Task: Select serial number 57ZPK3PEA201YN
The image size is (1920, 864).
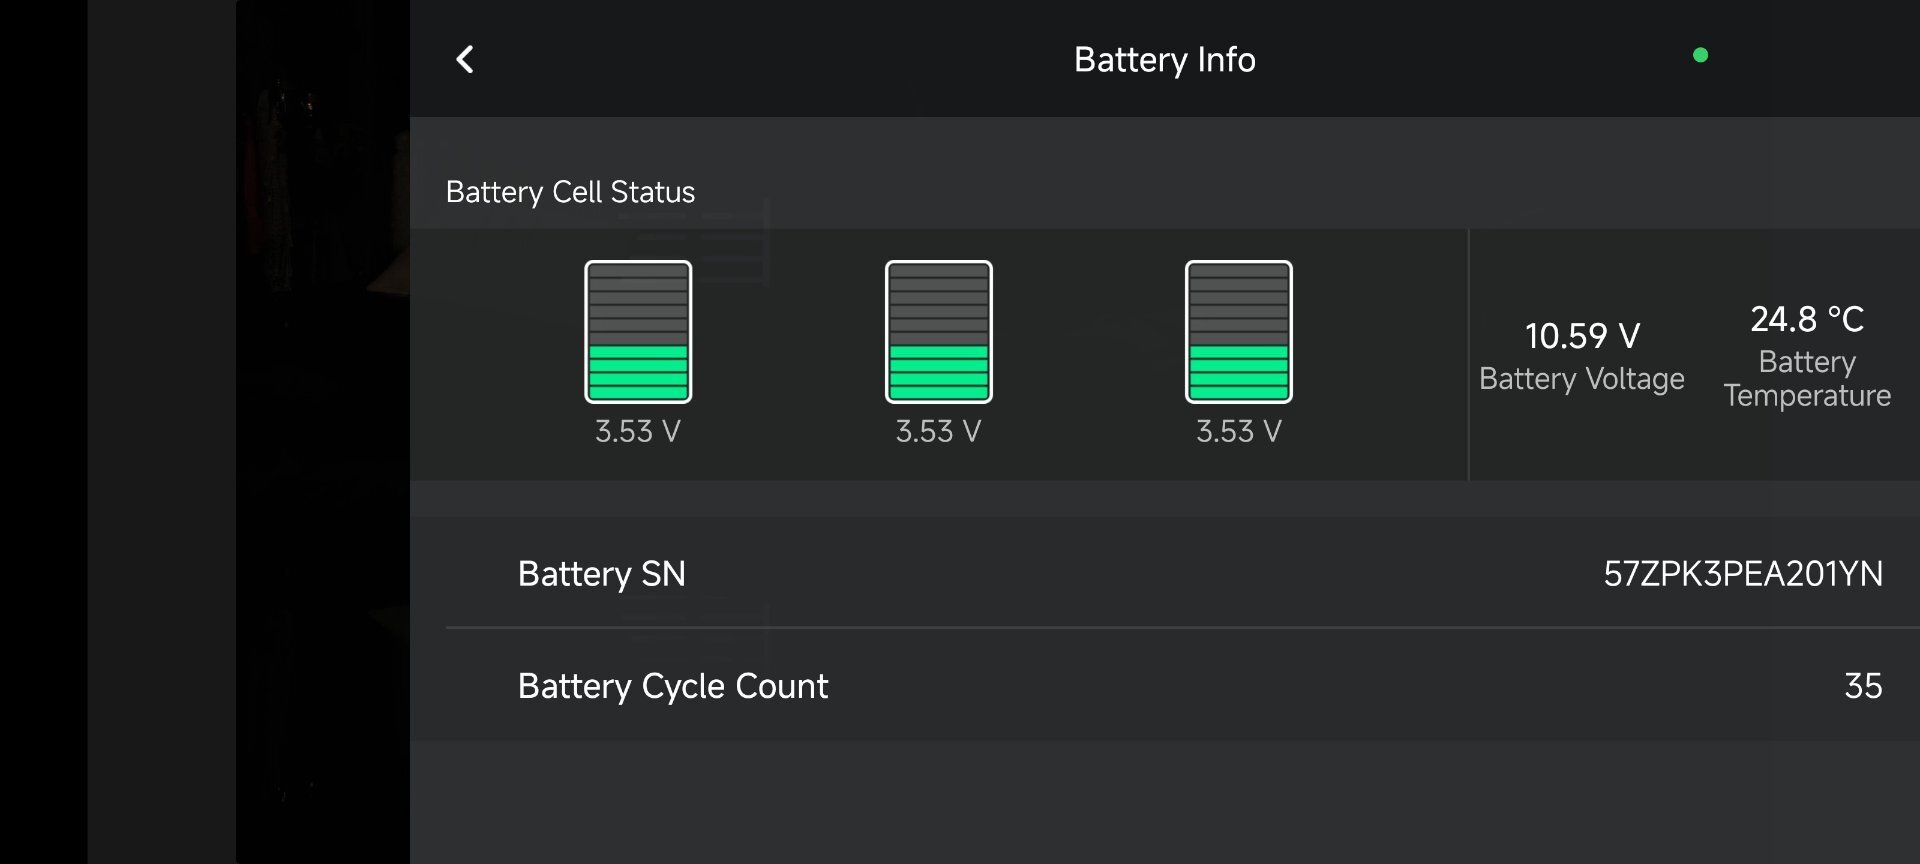Action: click(1743, 574)
